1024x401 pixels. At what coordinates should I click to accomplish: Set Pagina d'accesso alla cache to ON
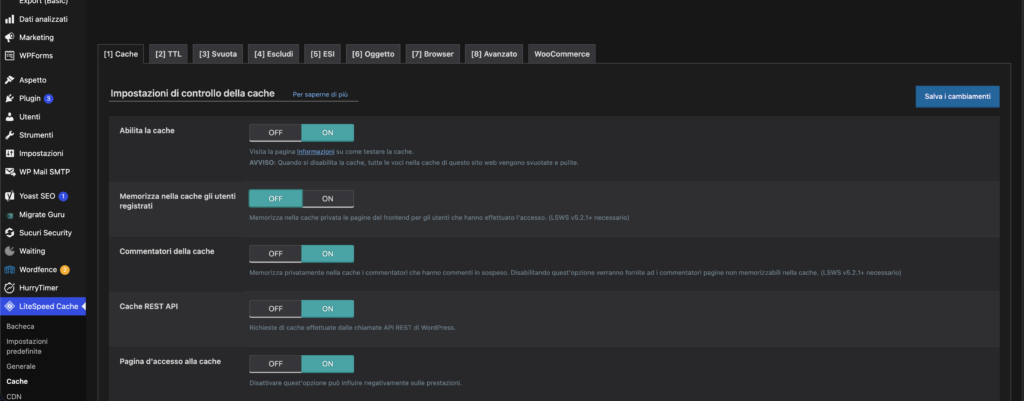pos(327,364)
